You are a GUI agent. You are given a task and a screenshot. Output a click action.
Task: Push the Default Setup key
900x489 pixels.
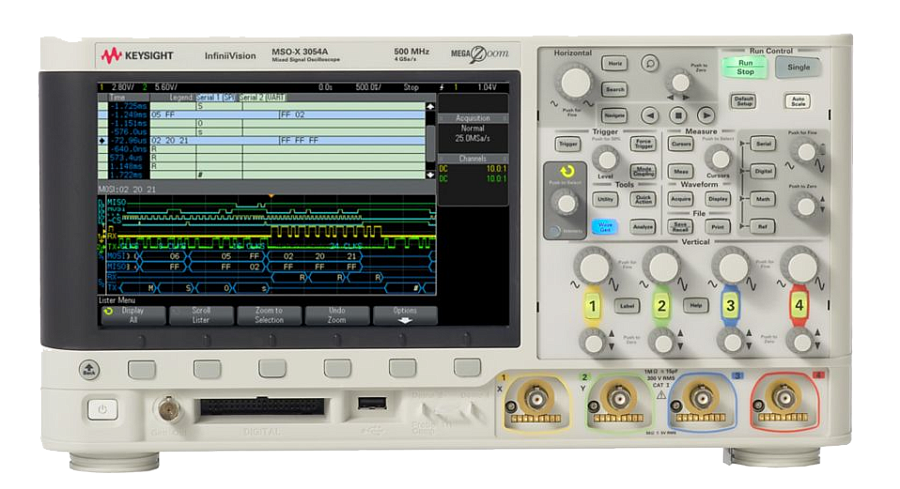coord(744,102)
